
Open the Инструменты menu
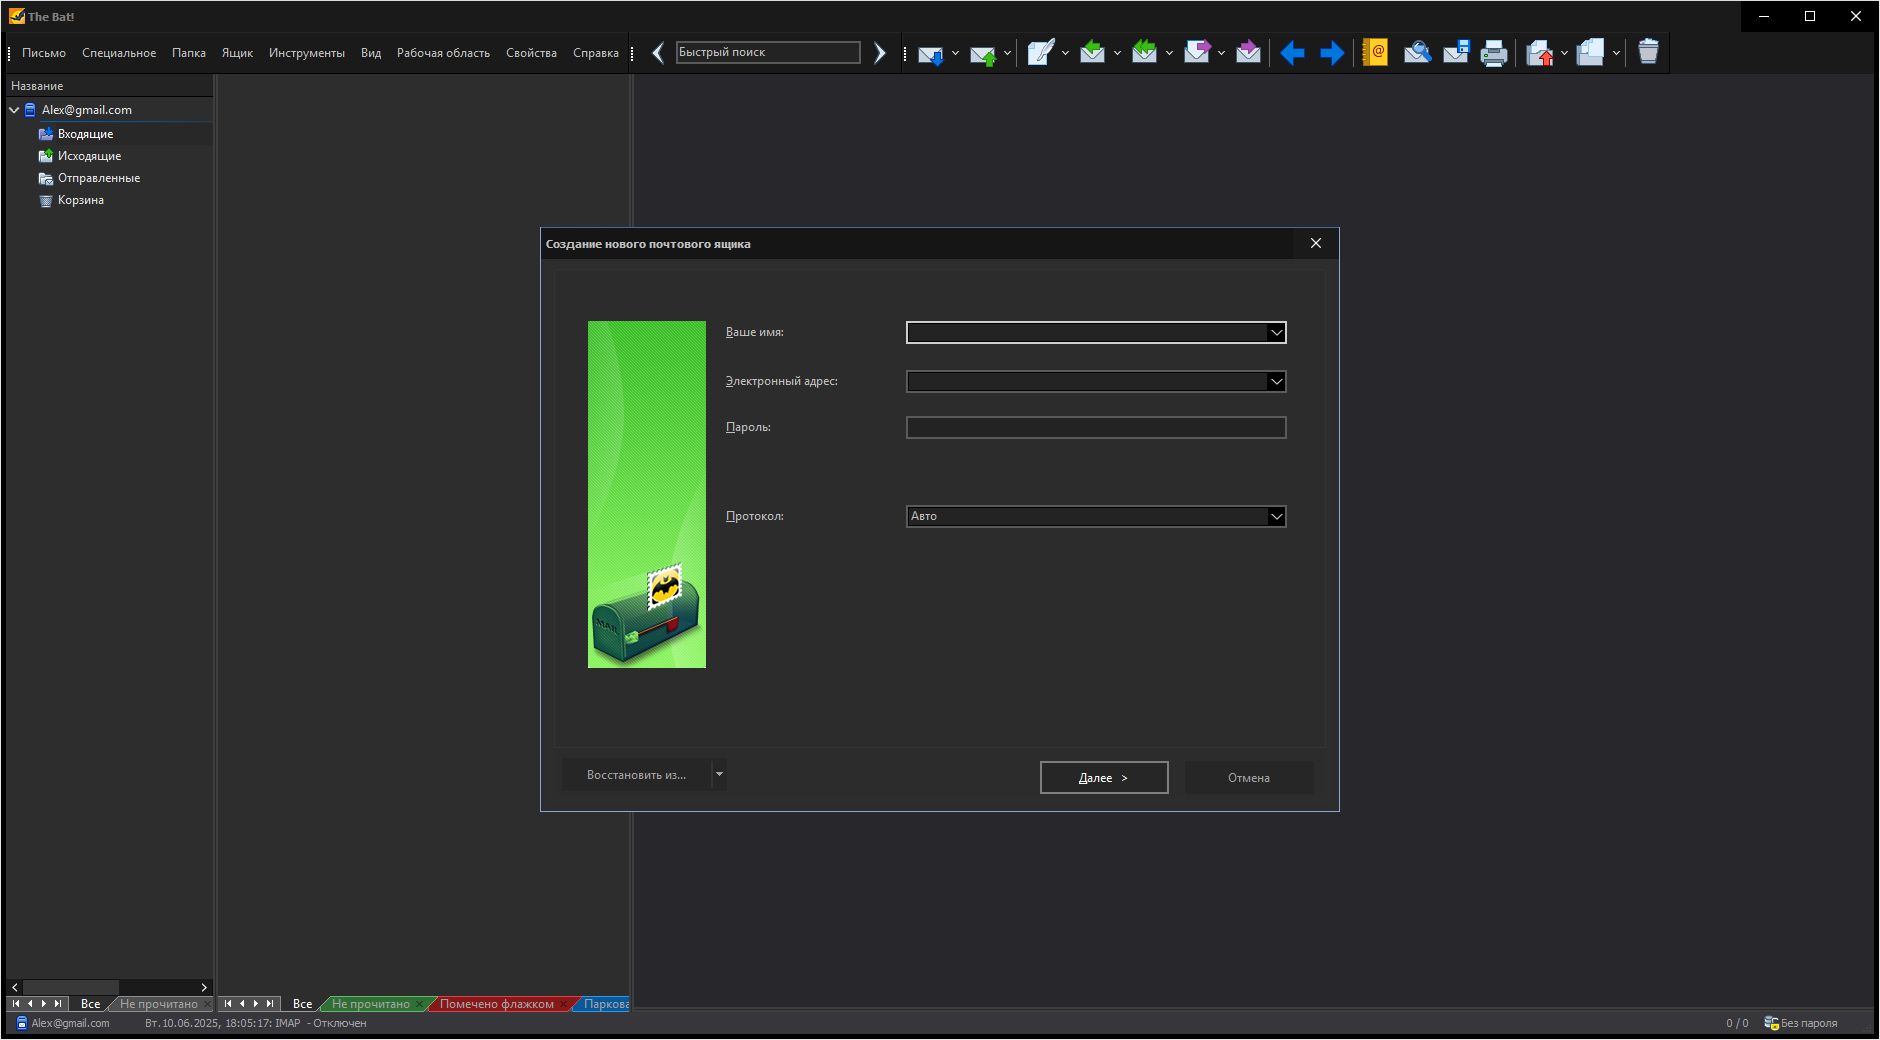click(x=307, y=53)
